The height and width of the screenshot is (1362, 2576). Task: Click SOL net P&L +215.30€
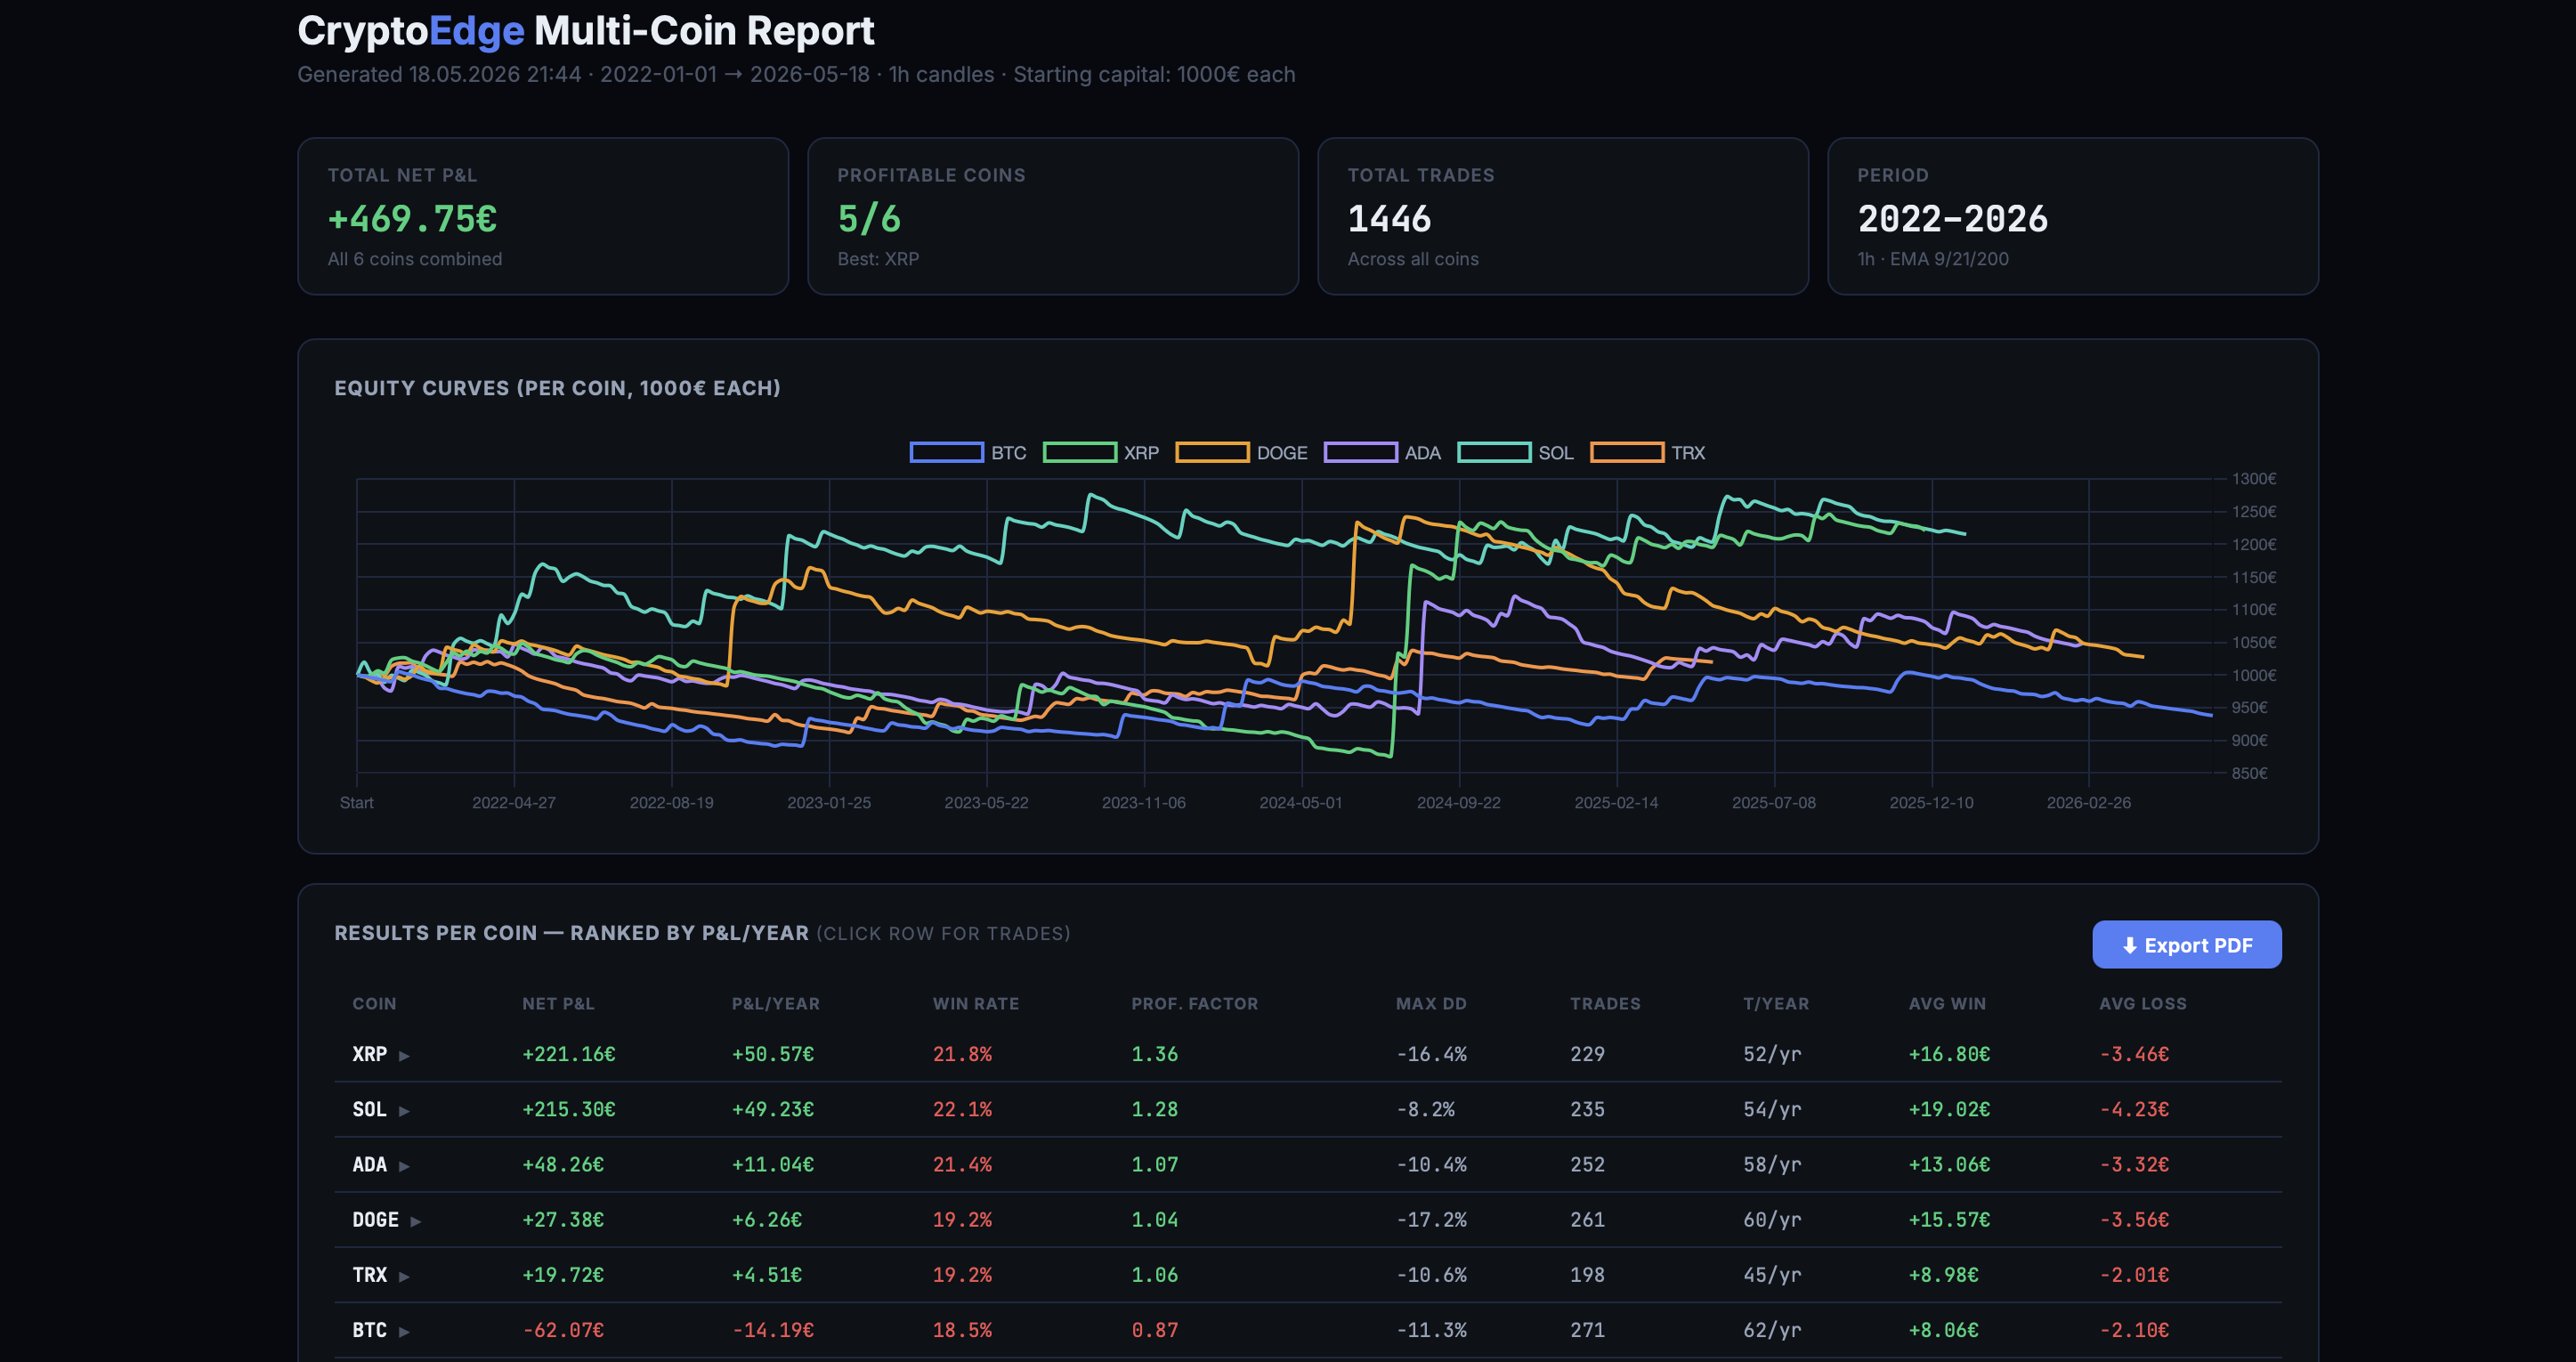(568, 1109)
